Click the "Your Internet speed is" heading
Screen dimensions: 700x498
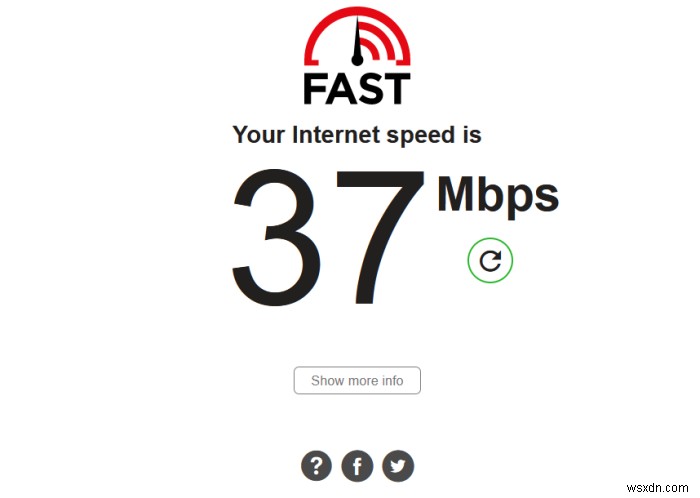pyautogui.click(x=357, y=135)
